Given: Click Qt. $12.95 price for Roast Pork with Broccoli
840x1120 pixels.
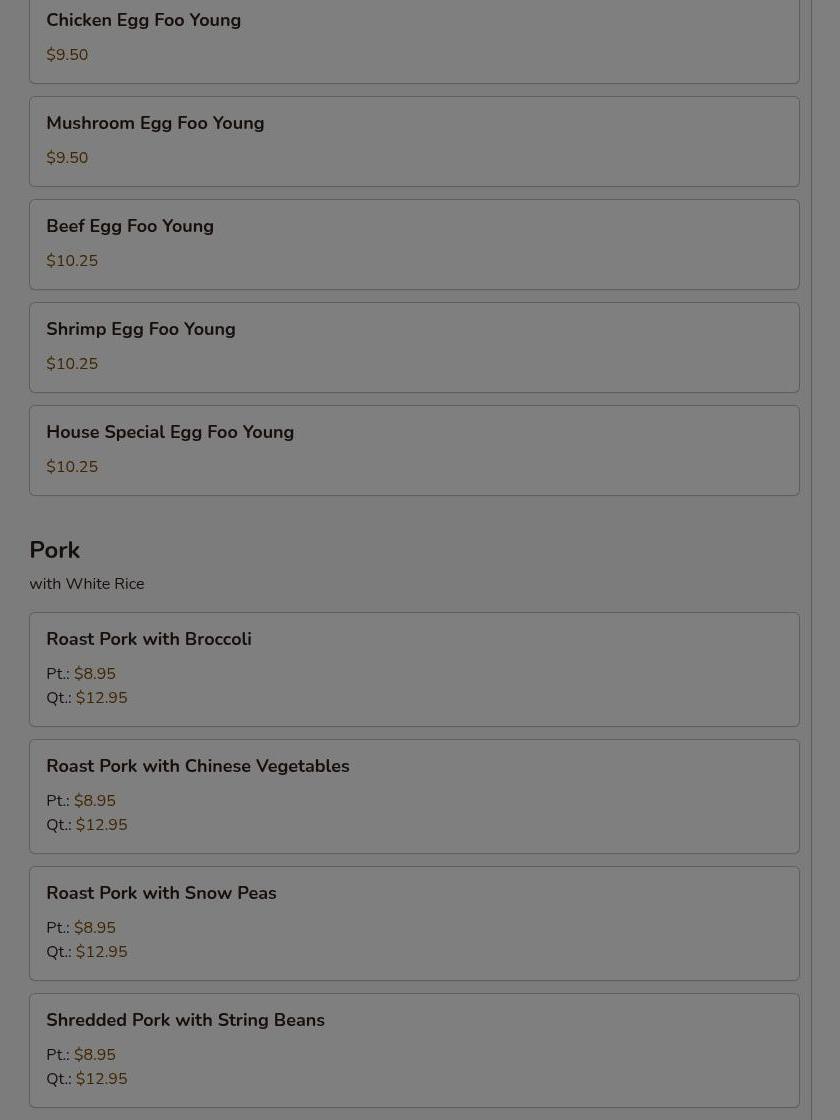Looking at the screenshot, I should pyautogui.click(x=87, y=698).
